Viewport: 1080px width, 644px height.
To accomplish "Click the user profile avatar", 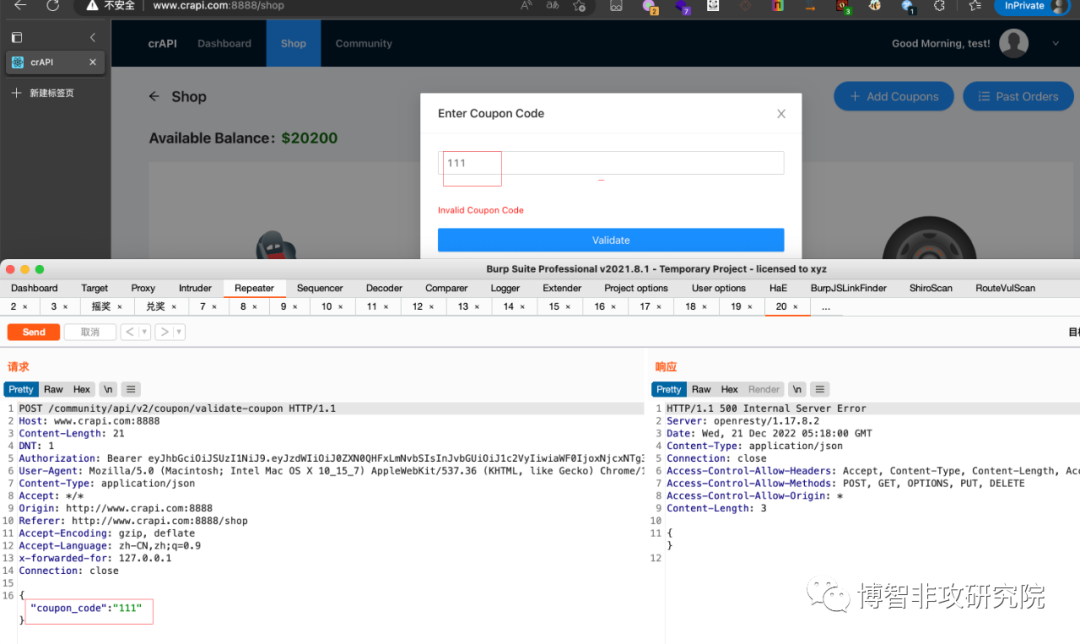I will [x=1013, y=43].
